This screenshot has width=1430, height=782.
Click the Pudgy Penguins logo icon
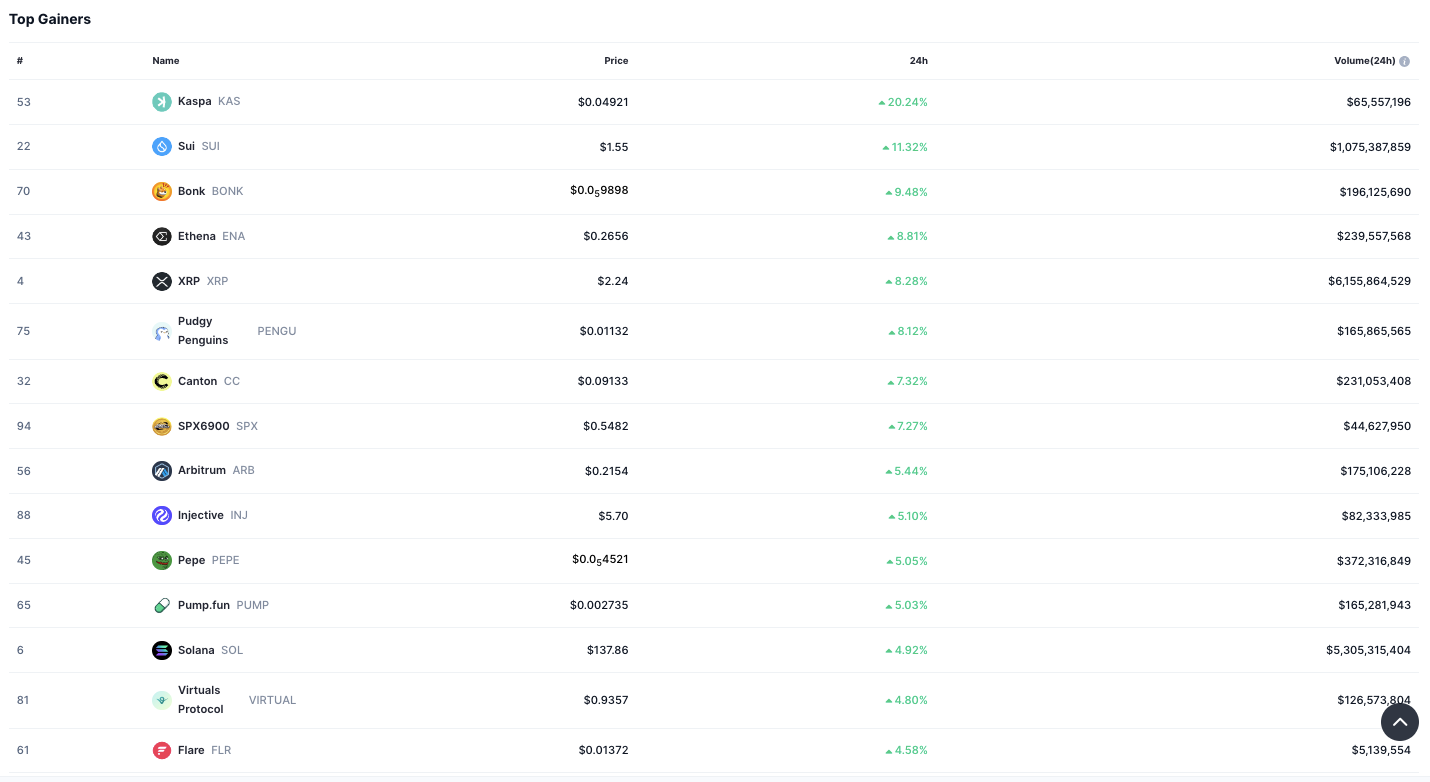click(162, 331)
